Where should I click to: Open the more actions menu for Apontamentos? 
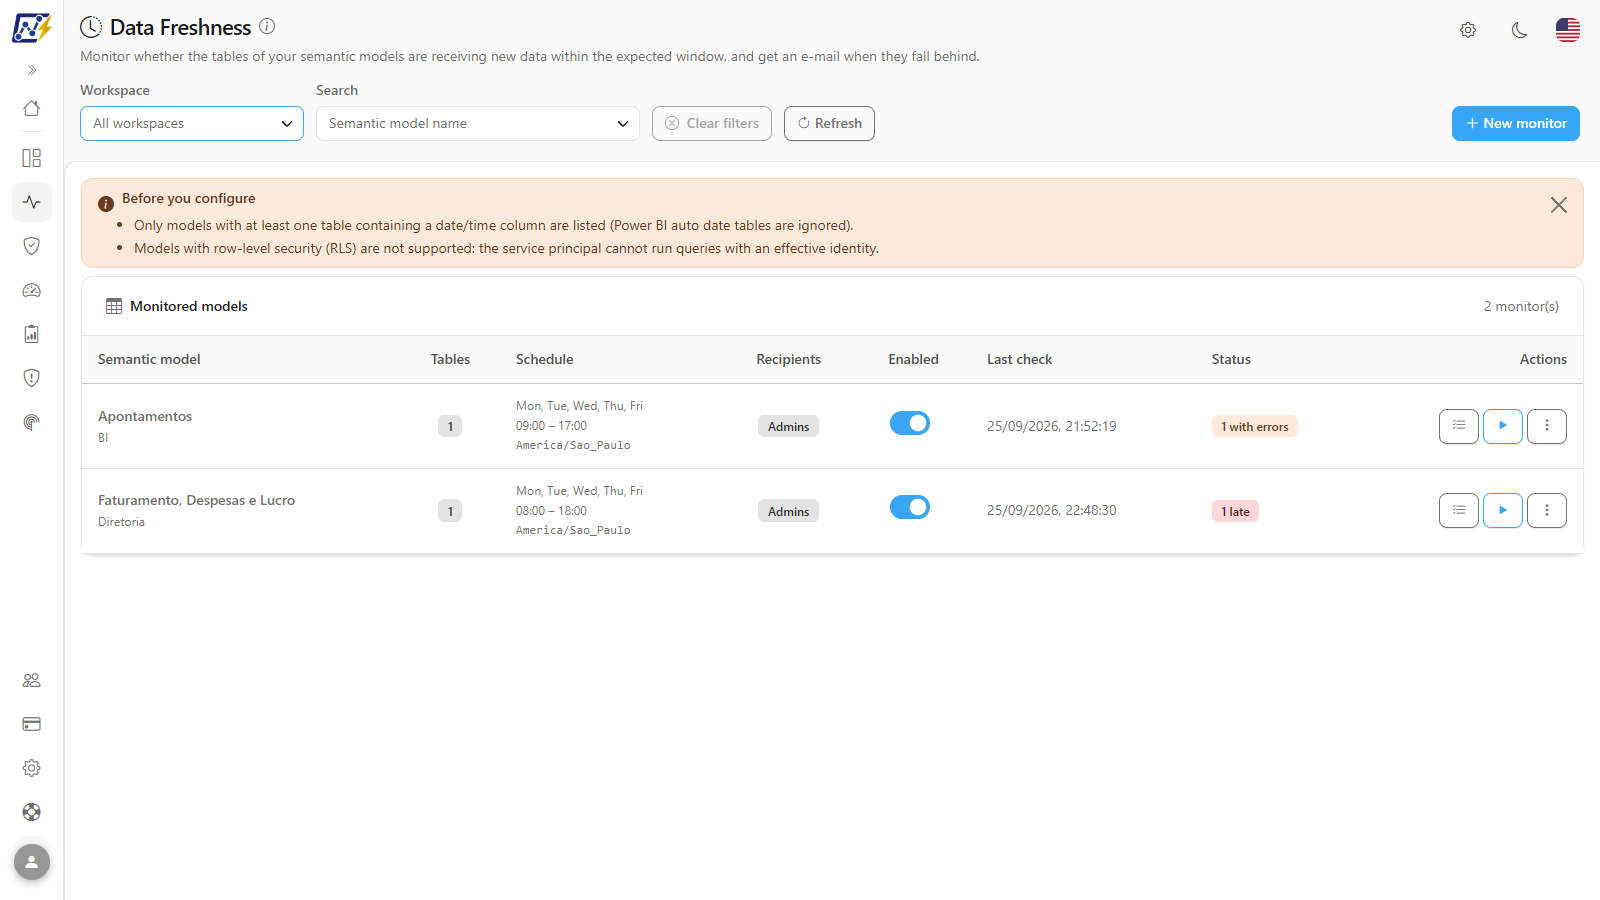[x=1547, y=426]
